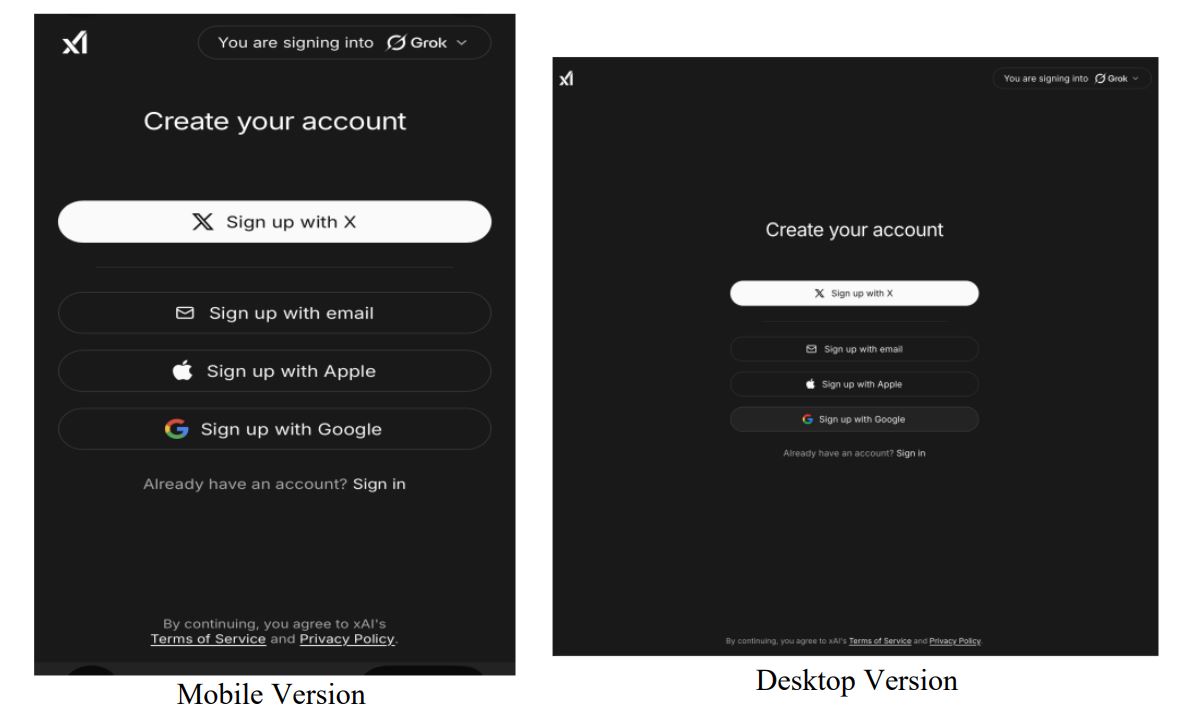The image size is (1192, 721).
Task: Select Sign up with Apple in desktop version
Action: click(x=854, y=384)
